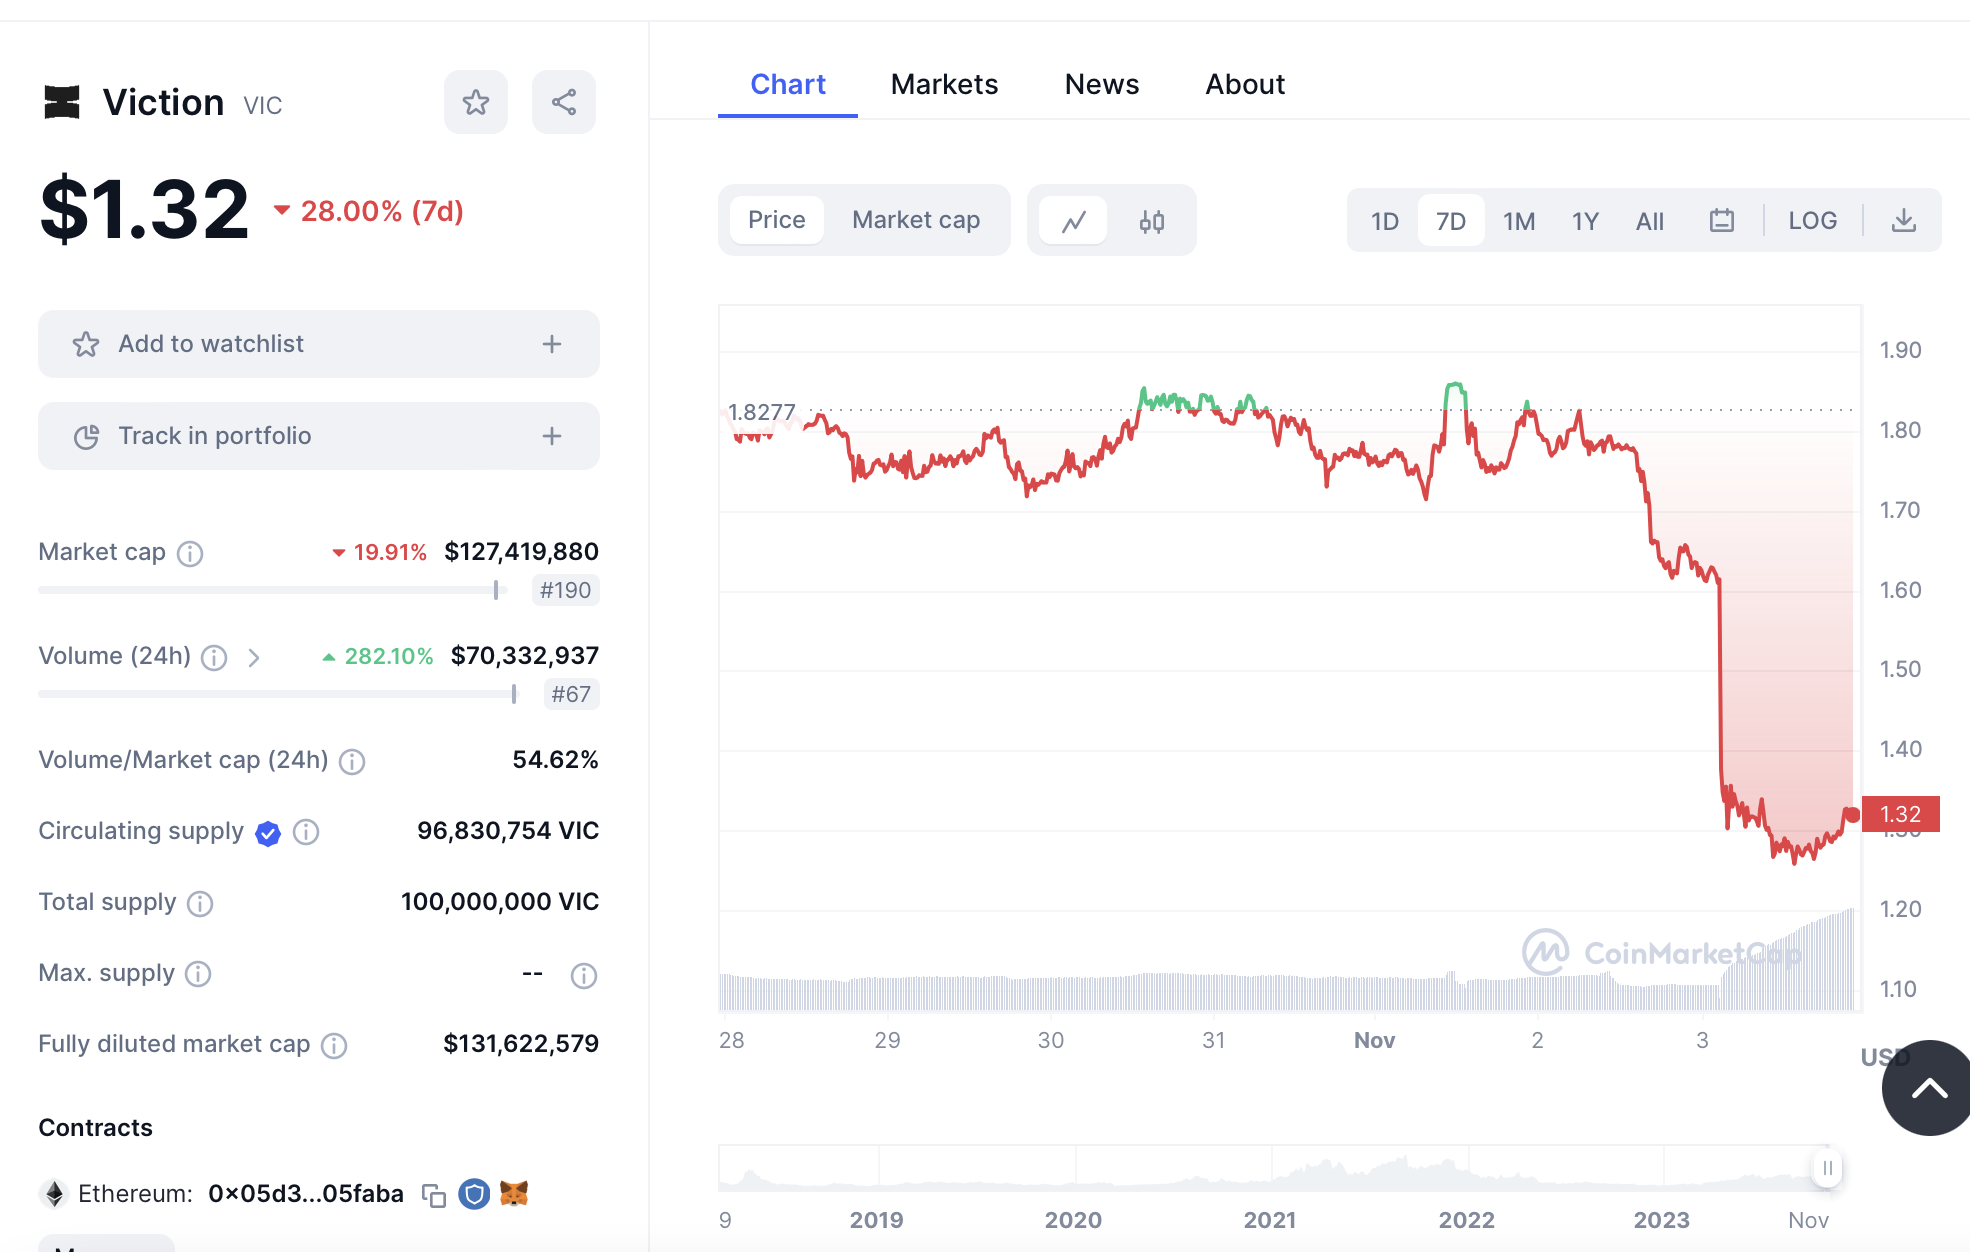Expand the Volume (24h) chevron arrow
The height and width of the screenshot is (1252, 1970).
point(254,657)
